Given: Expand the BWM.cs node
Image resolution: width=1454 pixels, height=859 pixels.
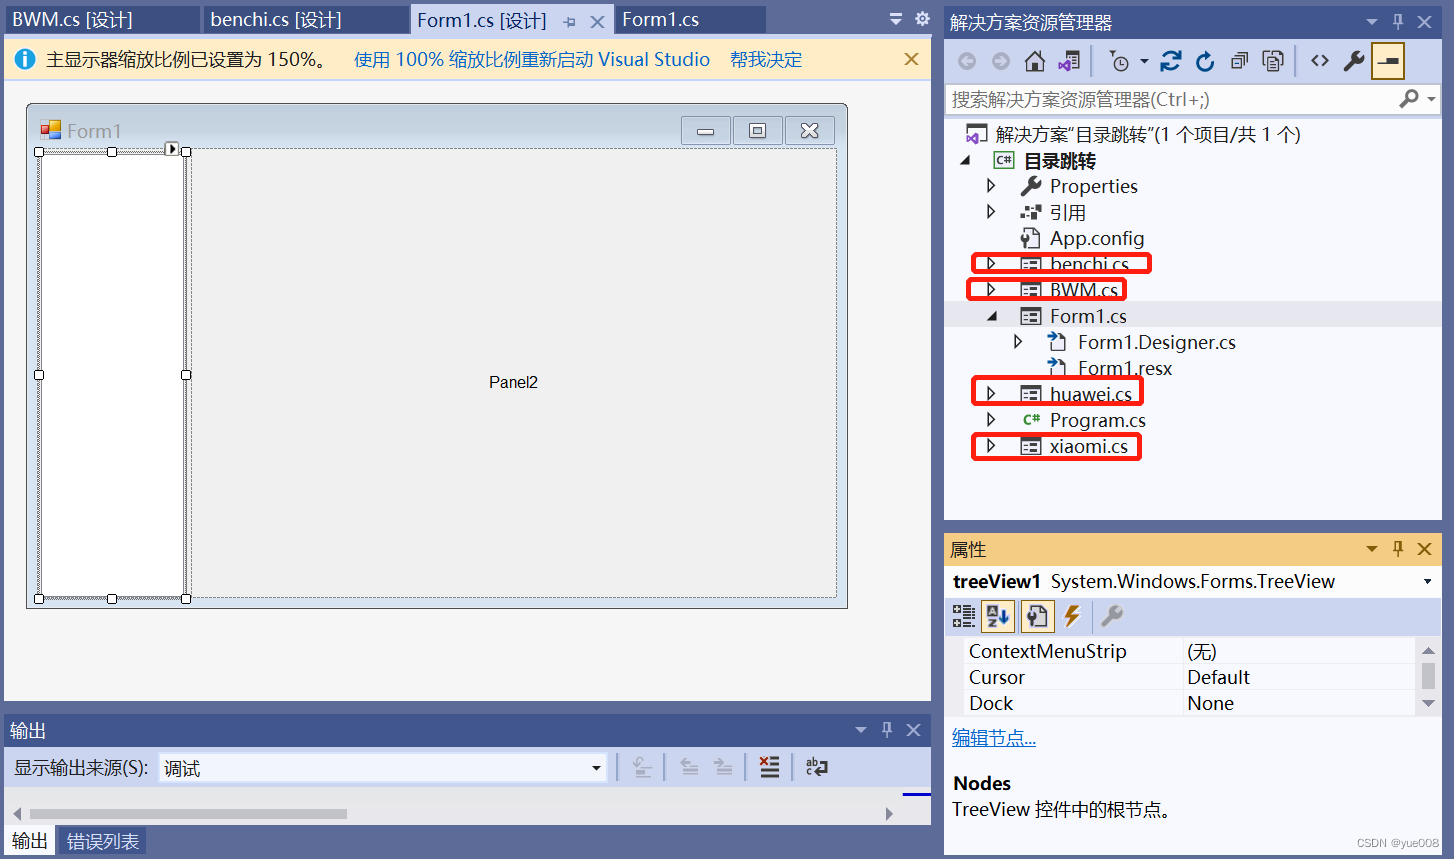Looking at the screenshot, I should click(x=991, y=290).
